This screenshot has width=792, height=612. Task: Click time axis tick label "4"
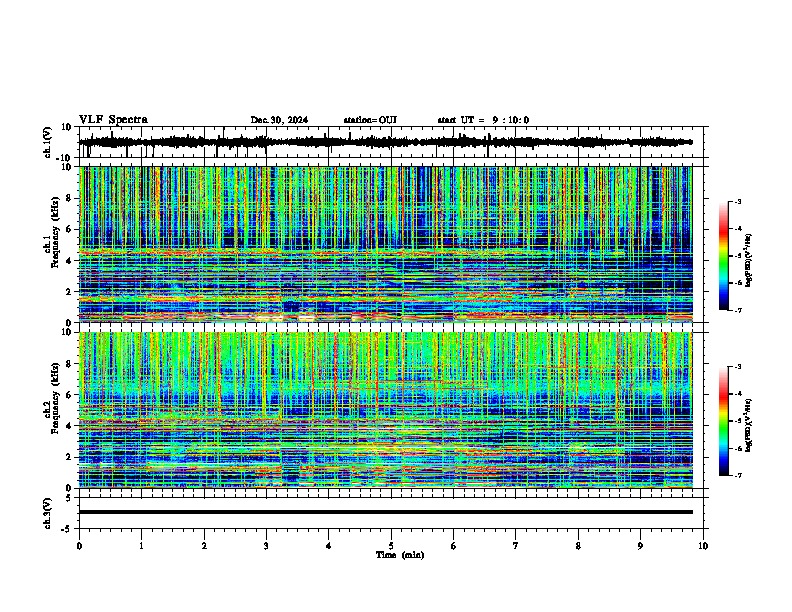click(328, 546)
